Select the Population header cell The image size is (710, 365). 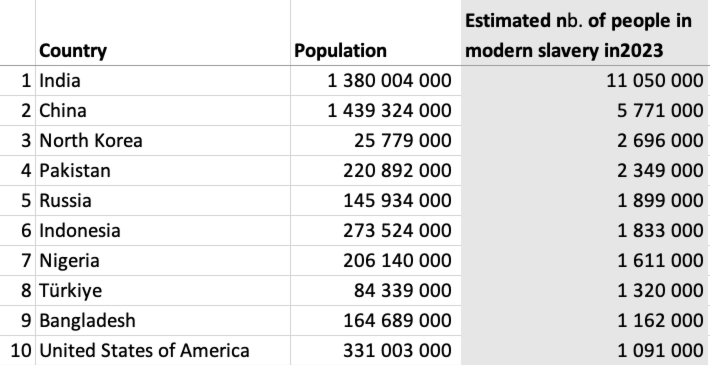coord(376,33)
